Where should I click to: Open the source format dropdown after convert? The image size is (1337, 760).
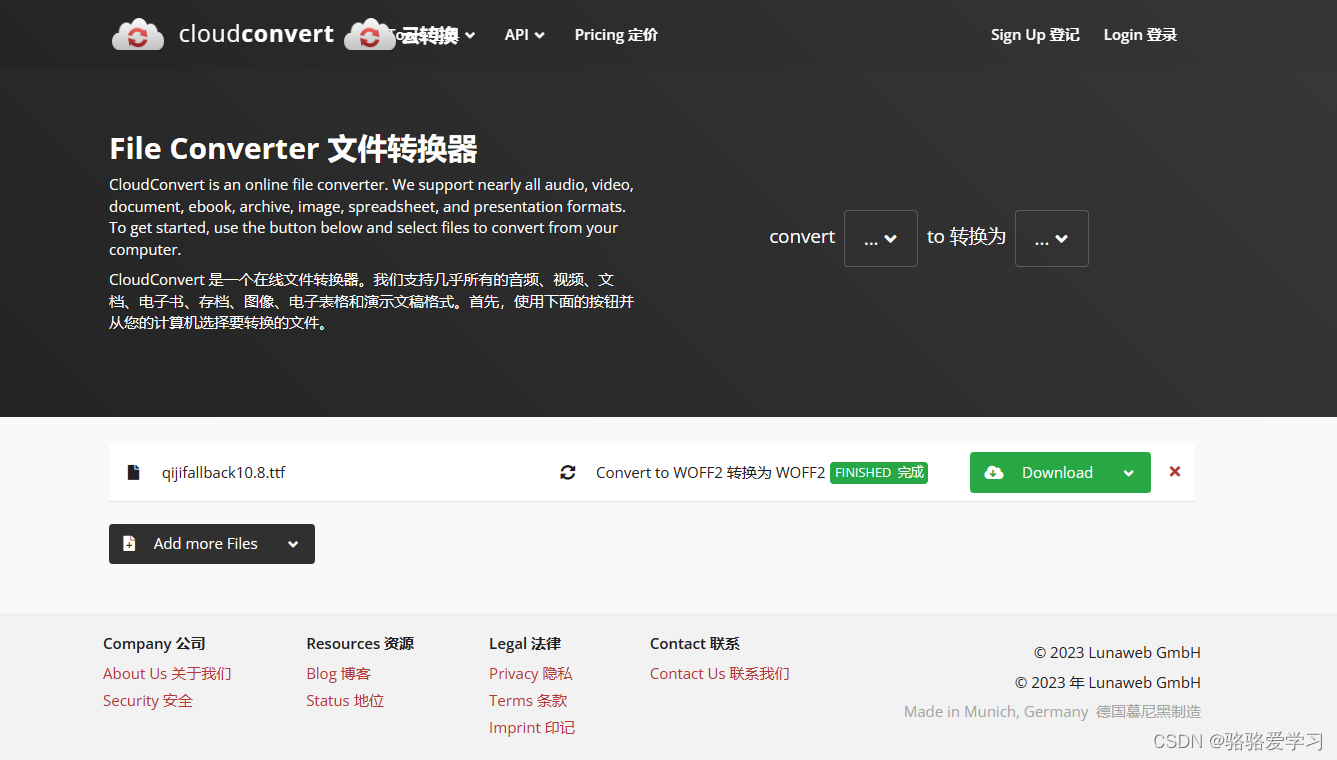[881, 238]
